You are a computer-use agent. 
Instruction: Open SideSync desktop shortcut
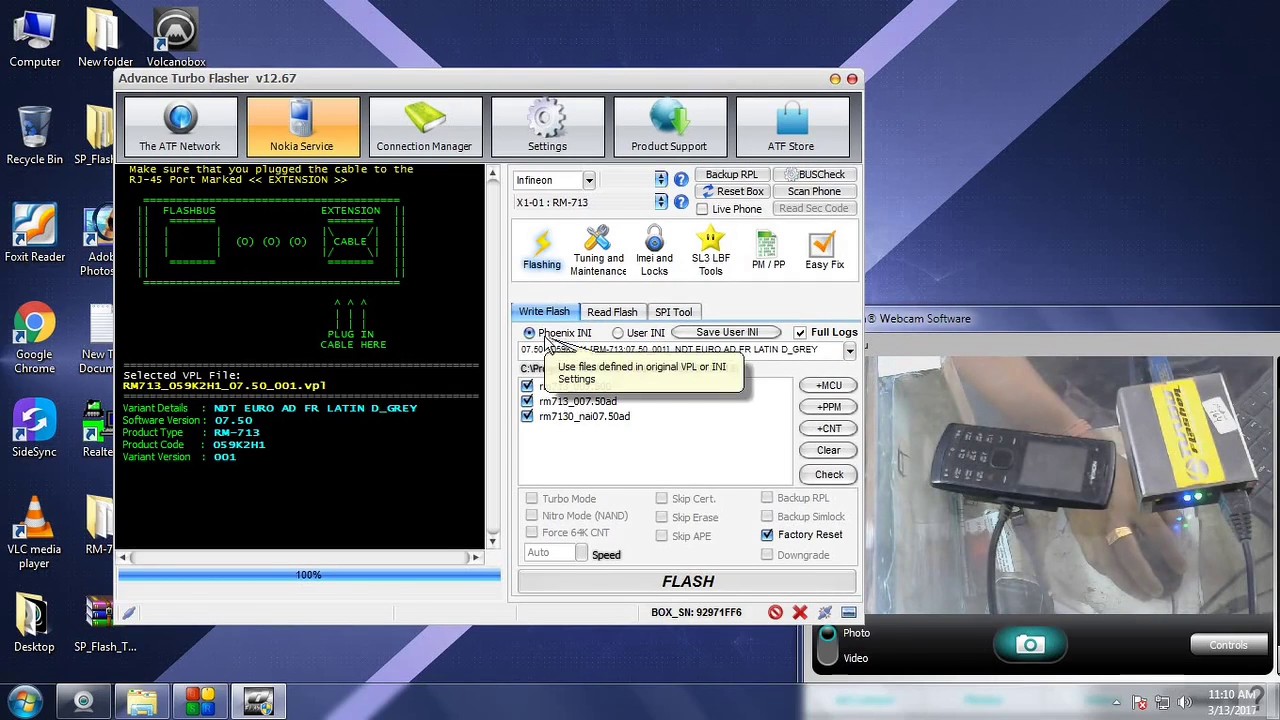coord(34,430)
